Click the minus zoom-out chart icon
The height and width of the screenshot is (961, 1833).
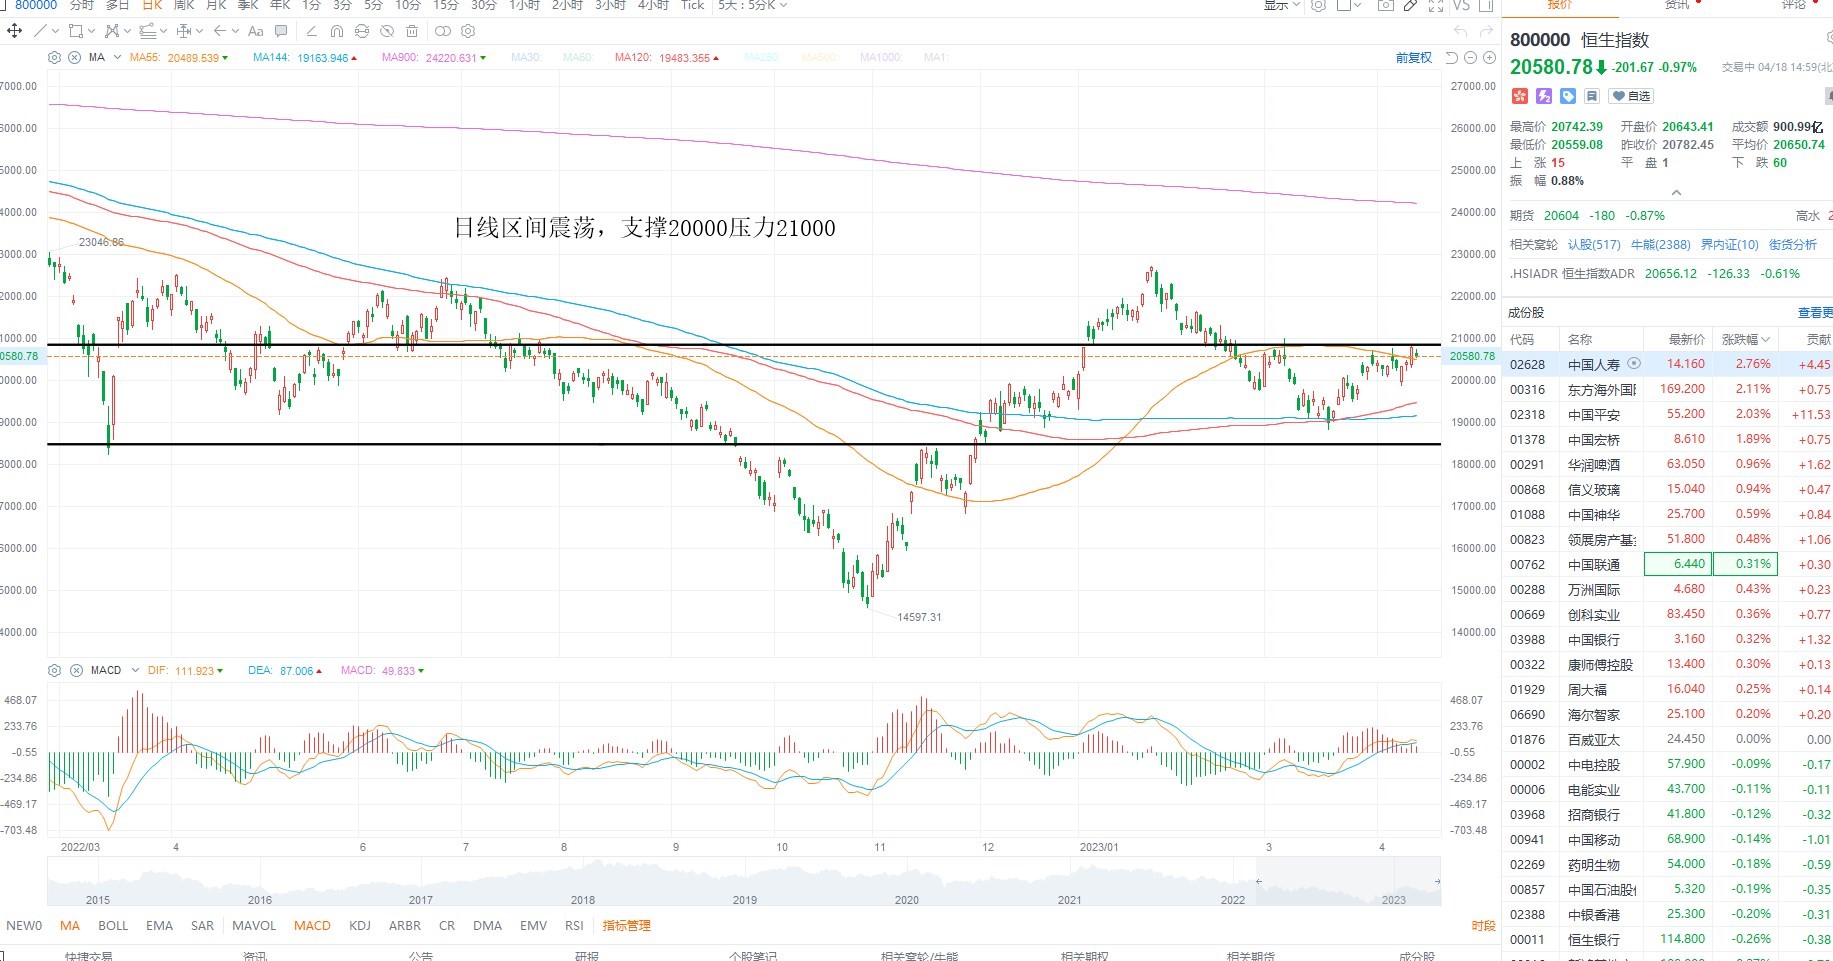click(1471, 58)
